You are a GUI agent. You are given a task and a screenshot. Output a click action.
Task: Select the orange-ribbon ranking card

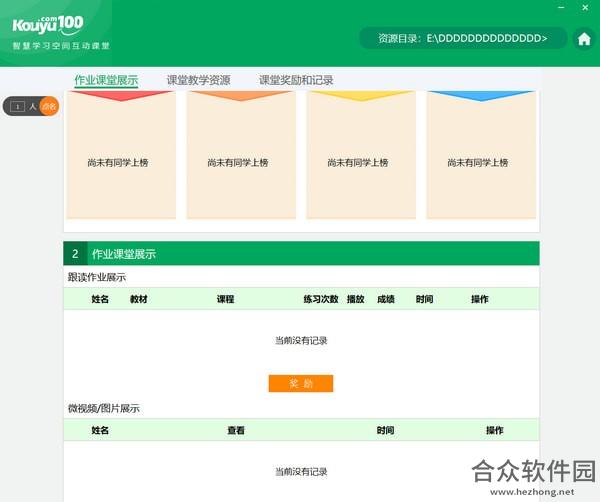pos(241,155)
